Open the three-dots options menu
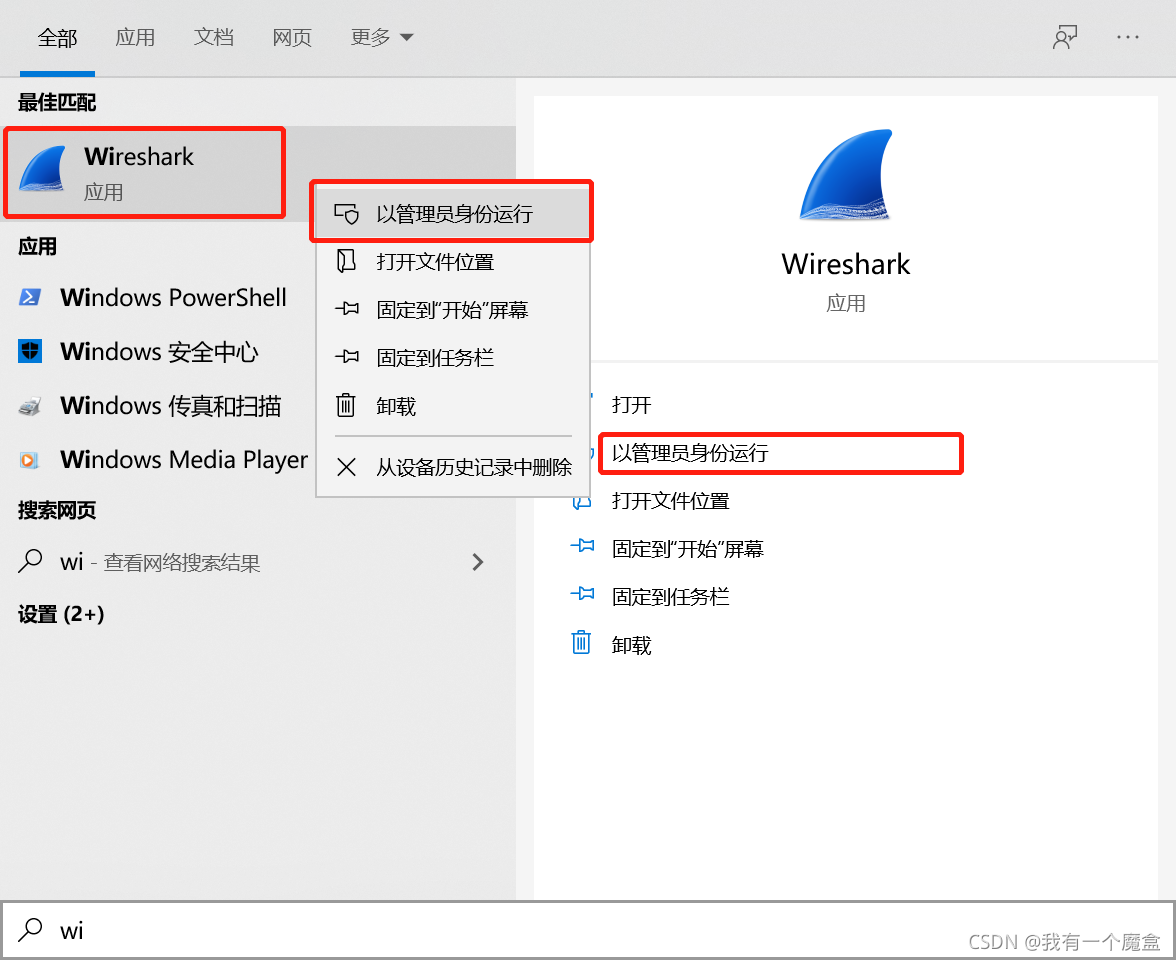 1127,37
